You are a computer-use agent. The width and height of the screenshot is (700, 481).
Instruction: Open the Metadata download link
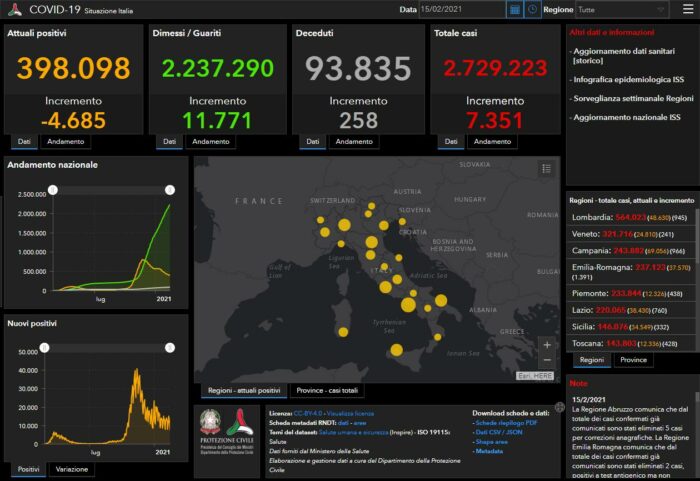pos(489,451)
